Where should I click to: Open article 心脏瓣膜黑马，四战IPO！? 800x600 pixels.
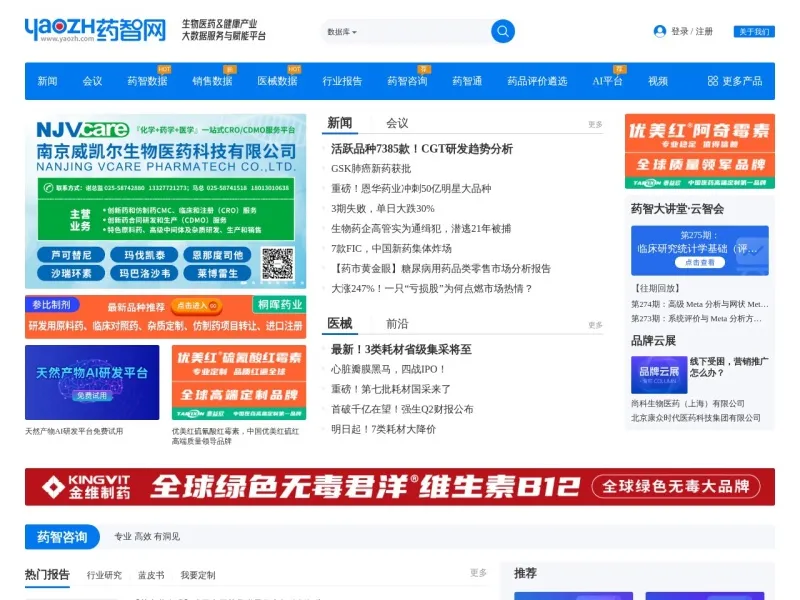(389, 369)
